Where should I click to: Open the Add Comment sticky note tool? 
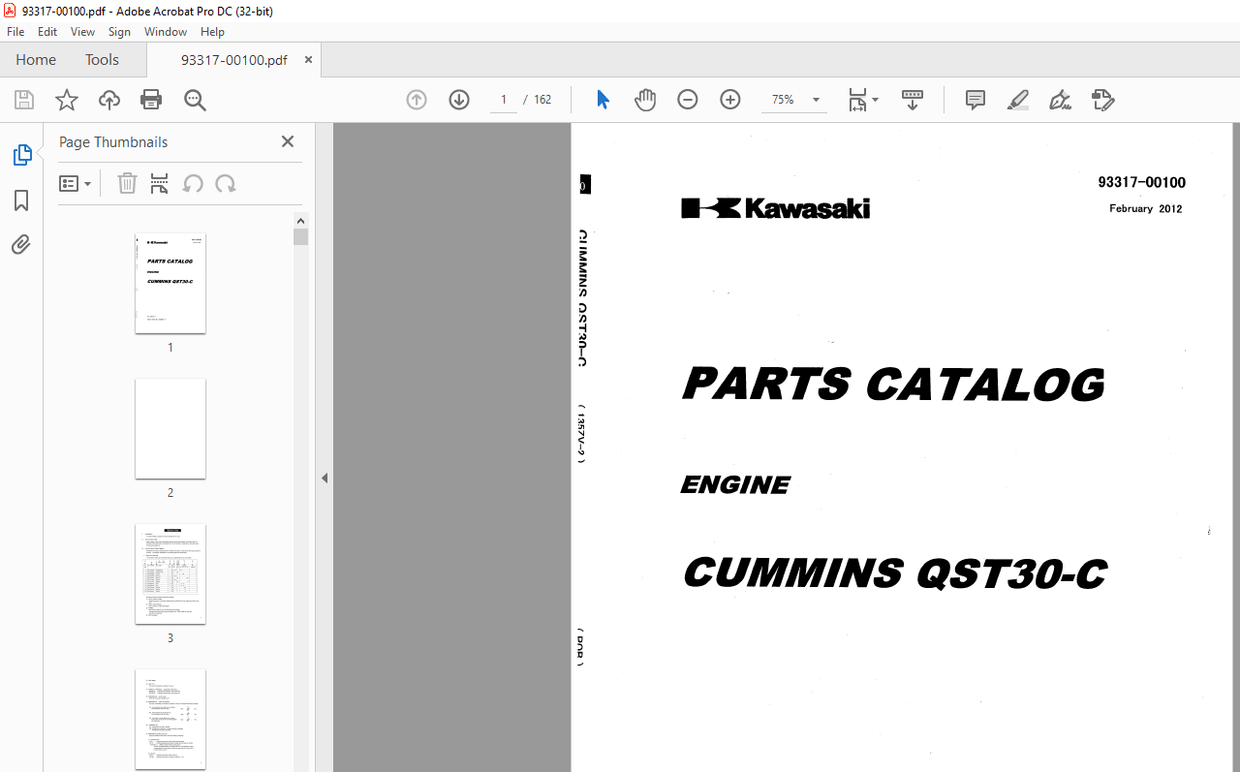click(x=975, y=99)
